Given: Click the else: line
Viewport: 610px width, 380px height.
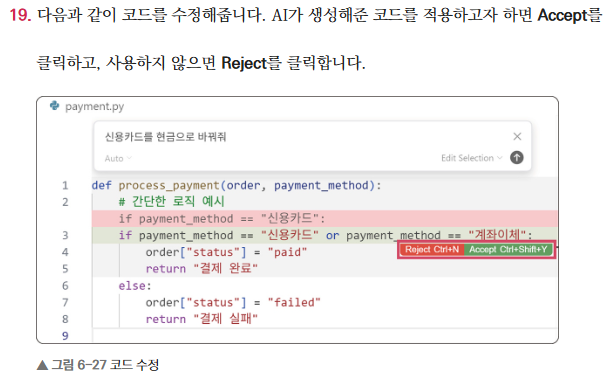Looking at the screenshot, I should [x=135, y=286].
